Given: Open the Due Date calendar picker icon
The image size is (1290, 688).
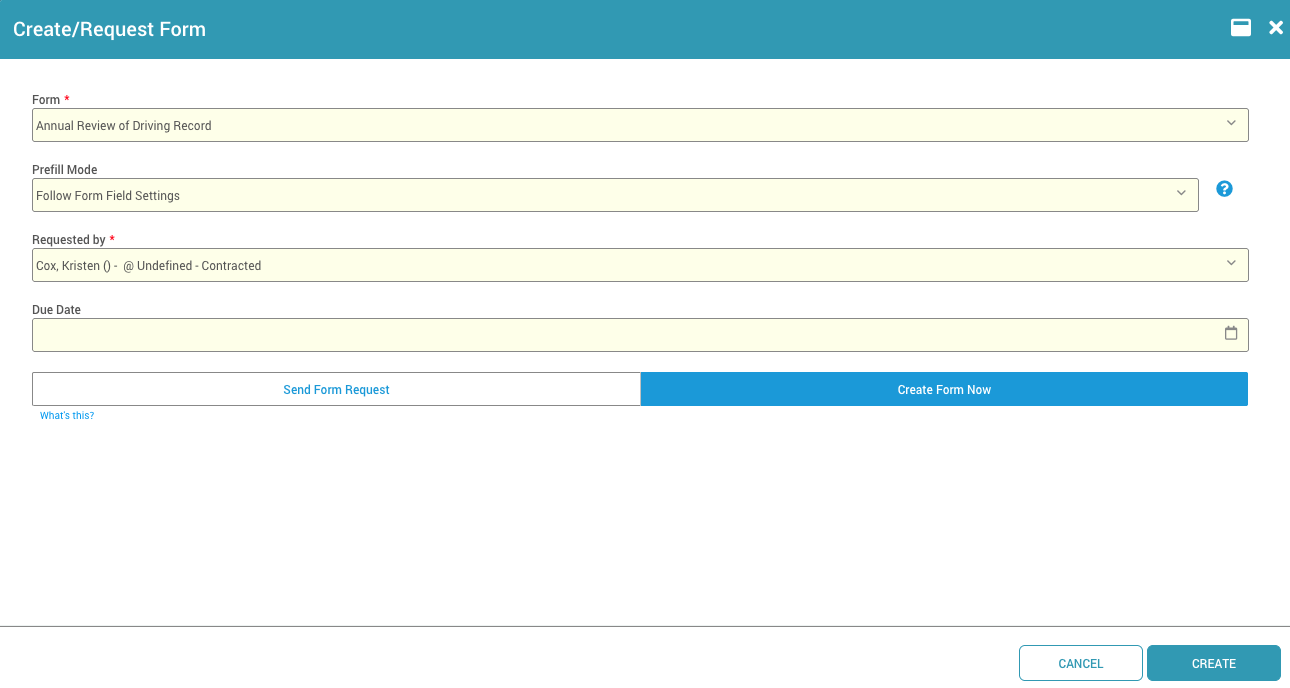Looking at the screenshot, I should tap(1231, 334).
